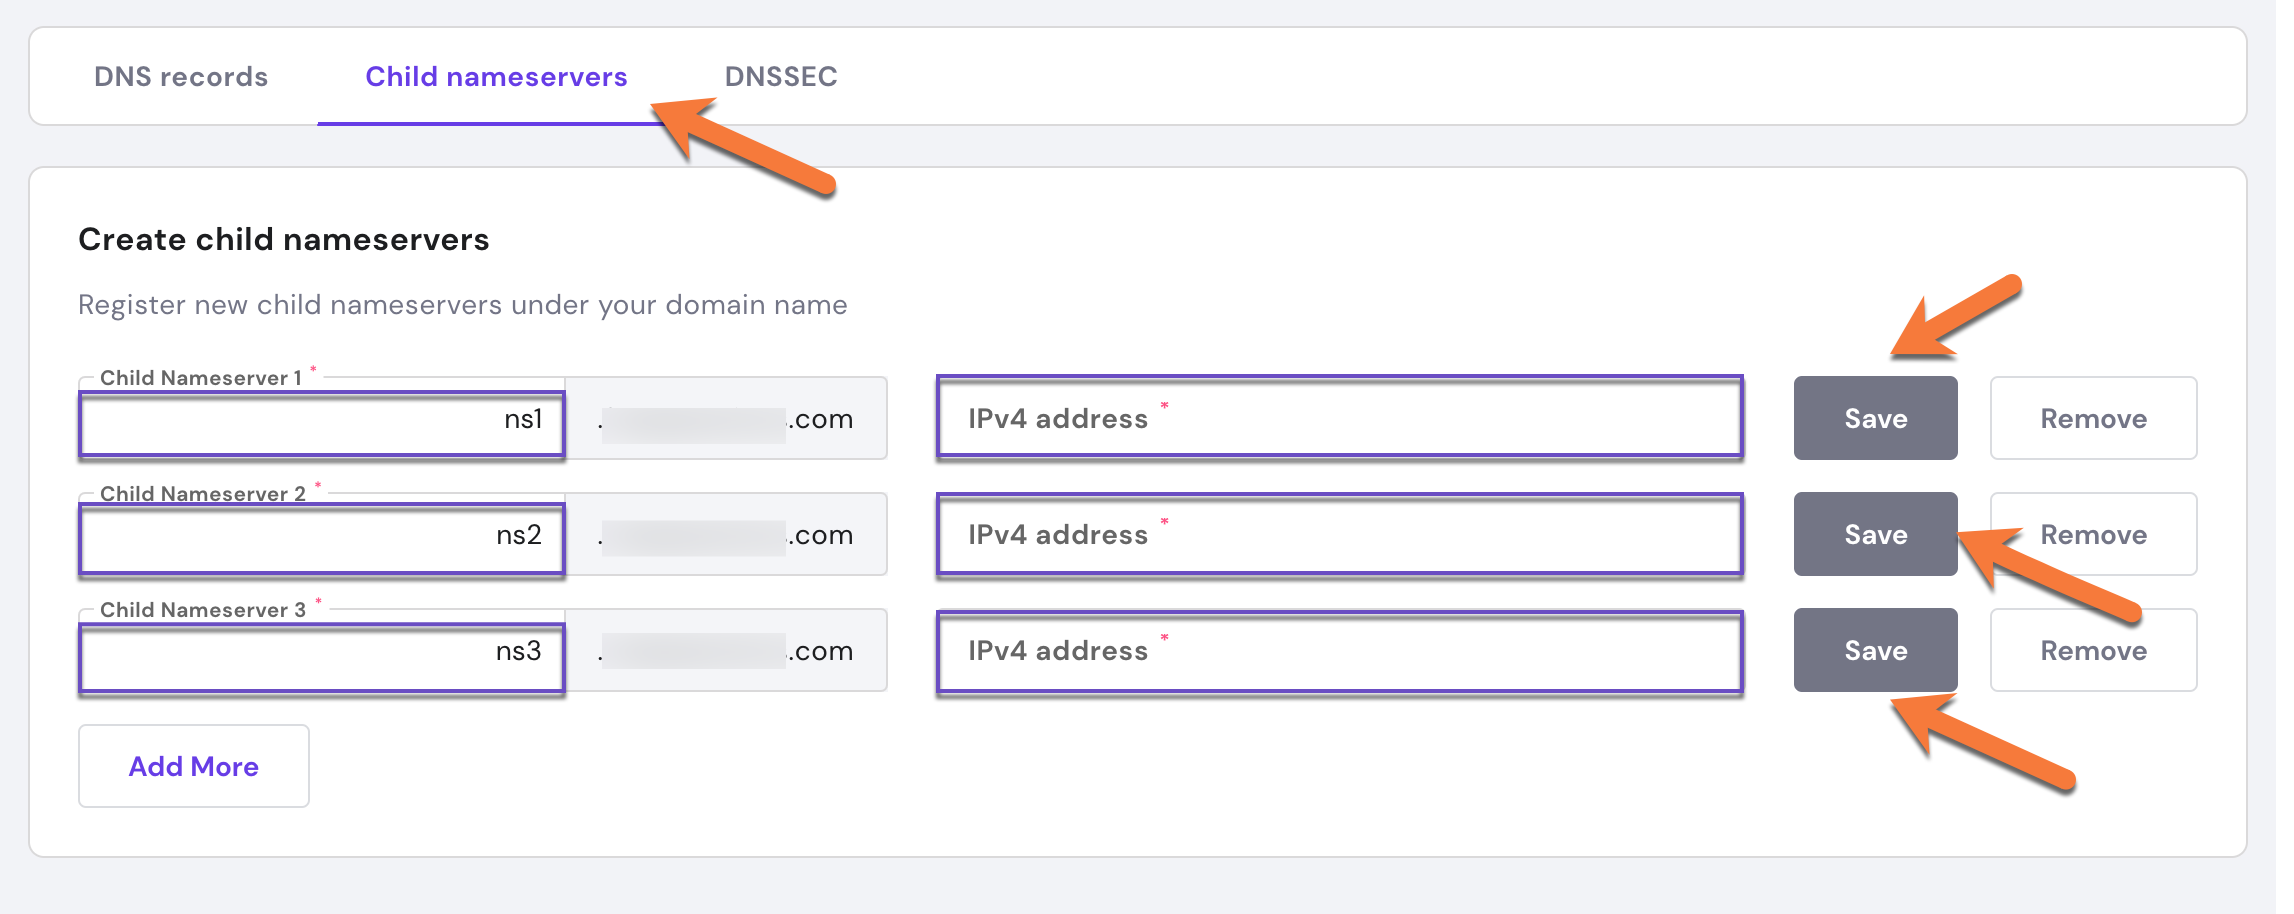2294x914 pixels.
Task: Remove Child Nameserver 1
Action: pos(2093,418)
